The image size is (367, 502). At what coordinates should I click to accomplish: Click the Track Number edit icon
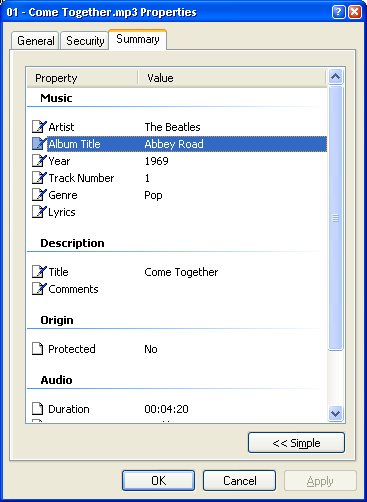(39, 178)
